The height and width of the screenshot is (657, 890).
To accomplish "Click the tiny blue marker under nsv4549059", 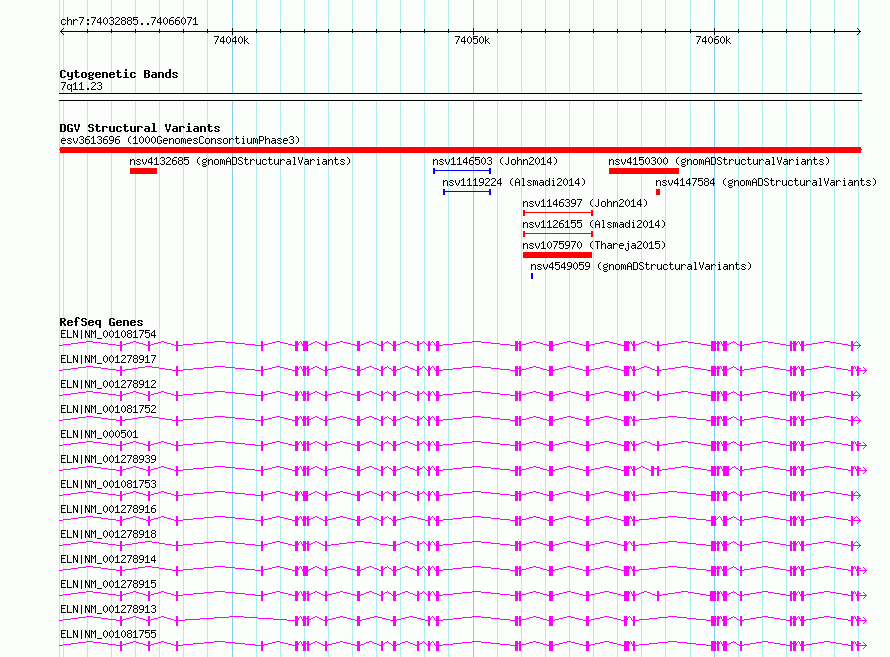I will pos(532,276).
